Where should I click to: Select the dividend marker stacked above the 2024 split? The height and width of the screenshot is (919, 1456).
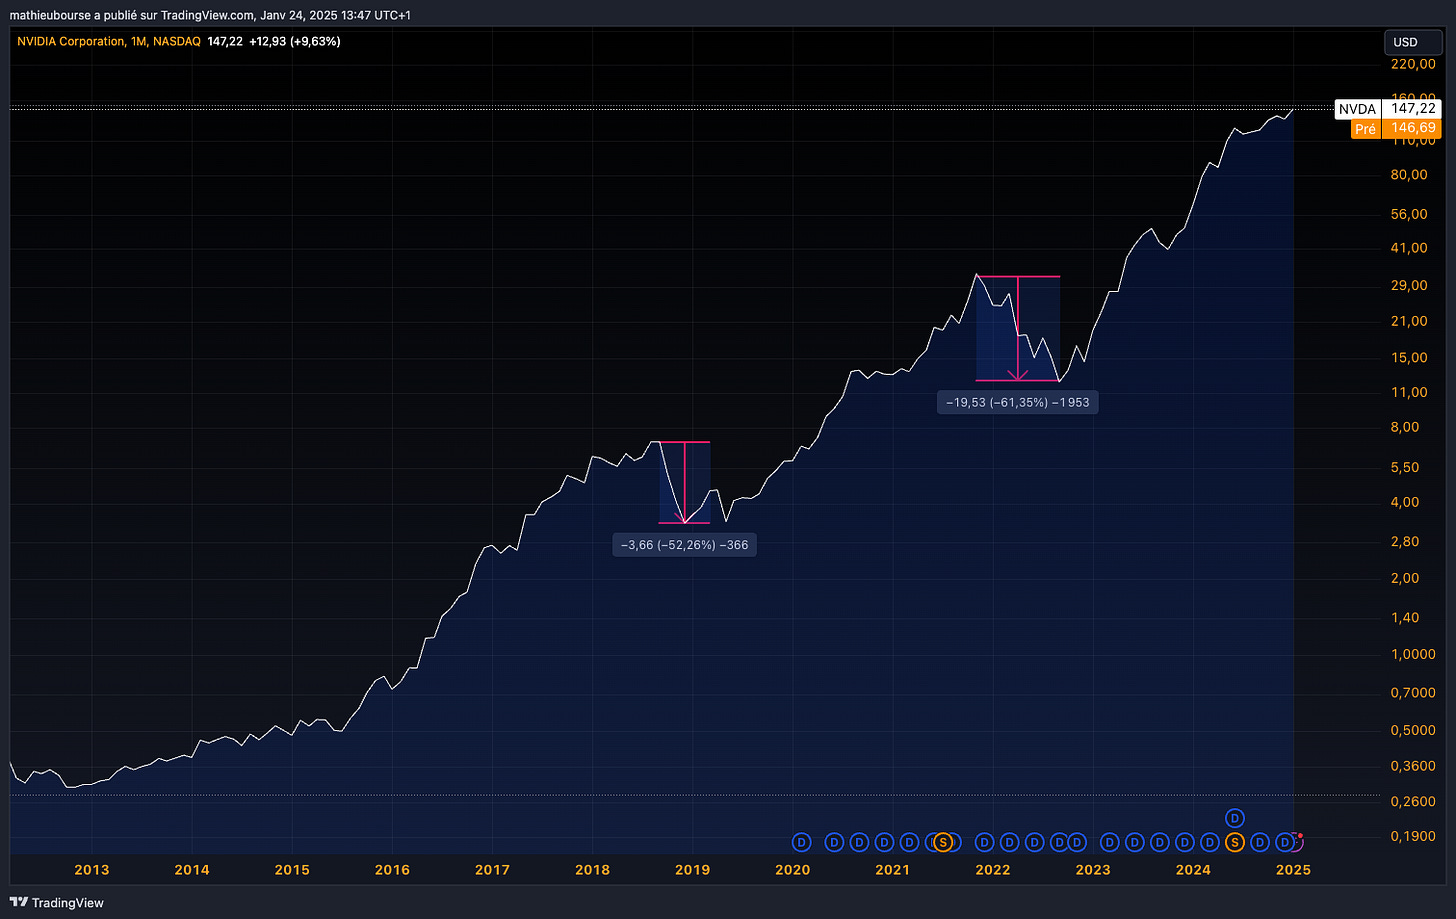1235,818
